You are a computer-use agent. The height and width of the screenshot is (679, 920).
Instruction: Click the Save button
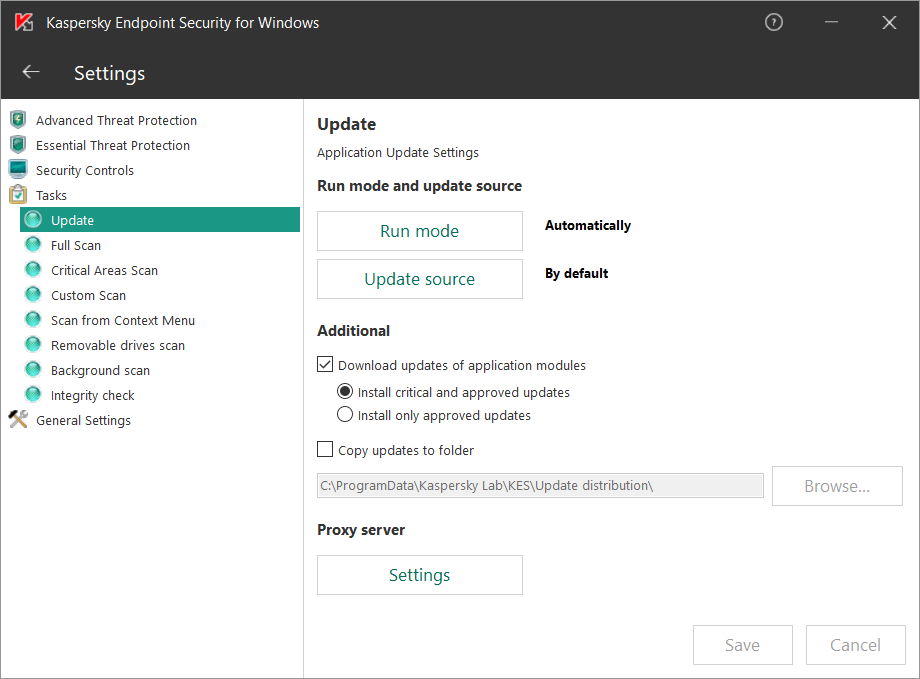click(x=742, y=645)
